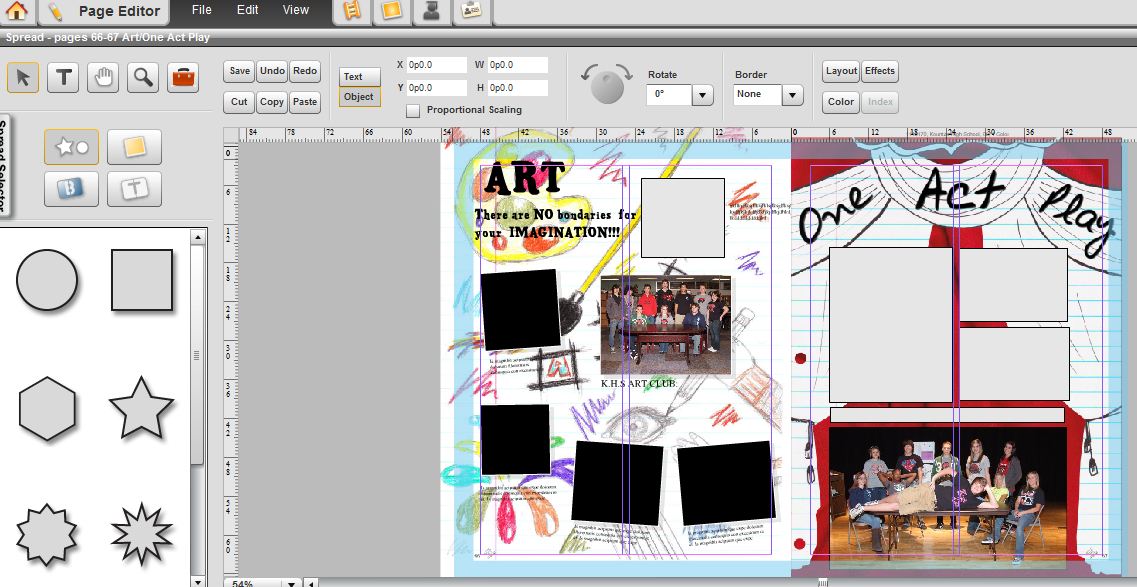This screenshot has height=587, width=1137.
Task: Click the Redo button
Action: click(x=305, y=71)
